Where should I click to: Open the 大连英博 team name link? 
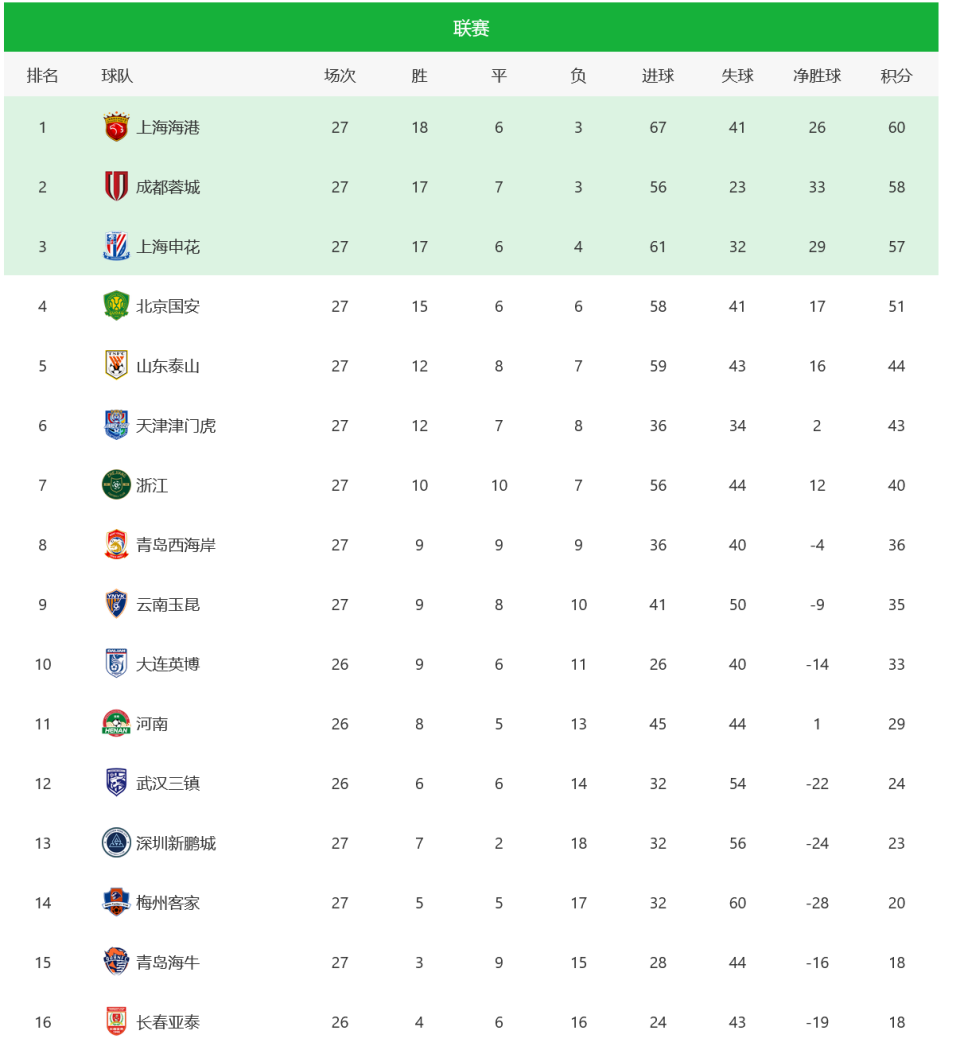click(x=168, y=664)
